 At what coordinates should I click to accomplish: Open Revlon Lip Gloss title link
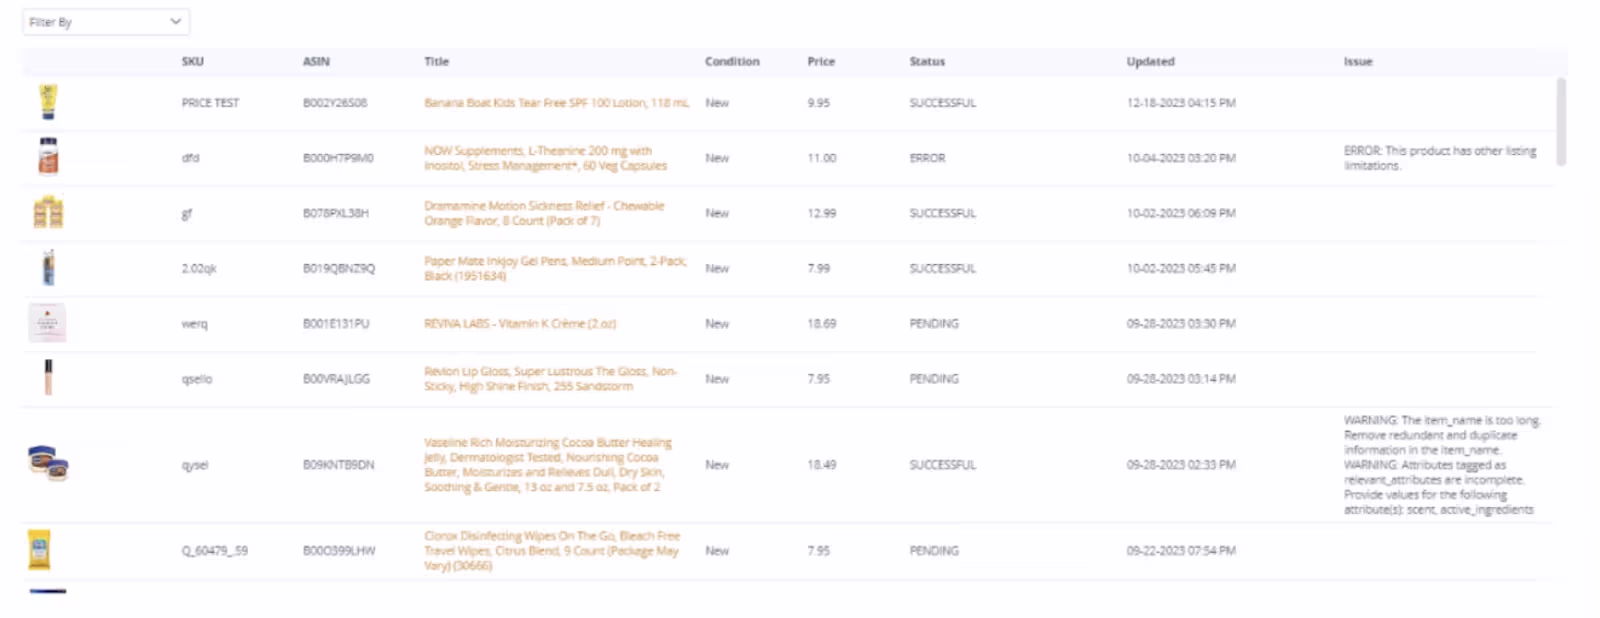point(550,379)
